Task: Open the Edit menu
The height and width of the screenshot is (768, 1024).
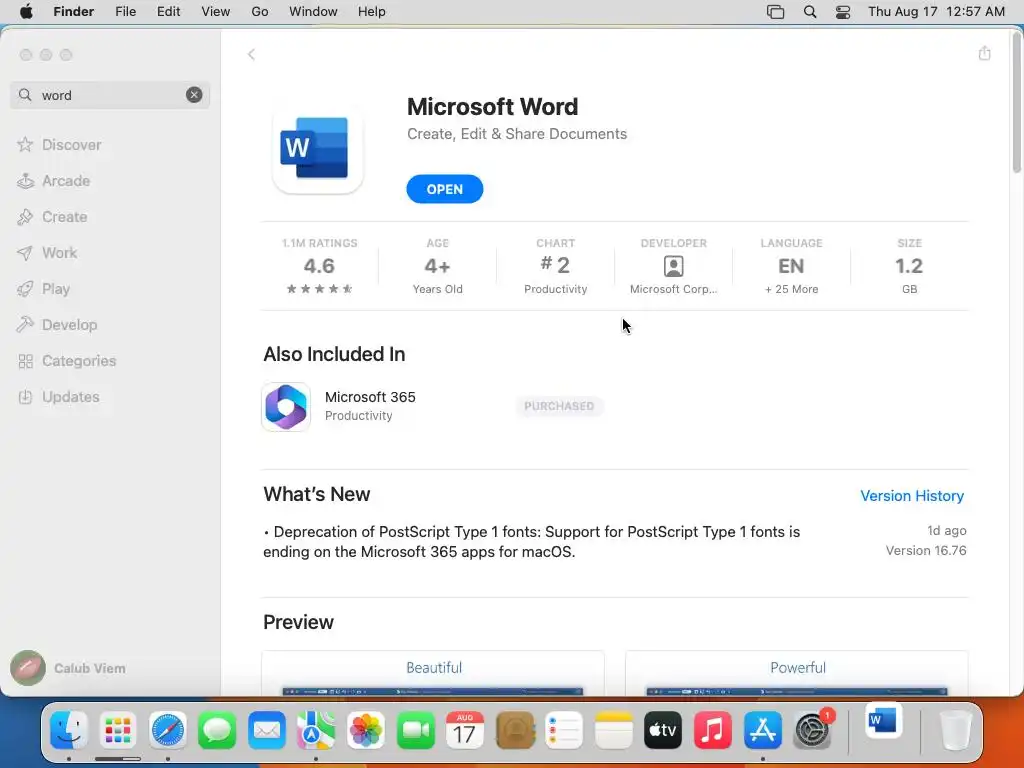Action: click(168, 11)
